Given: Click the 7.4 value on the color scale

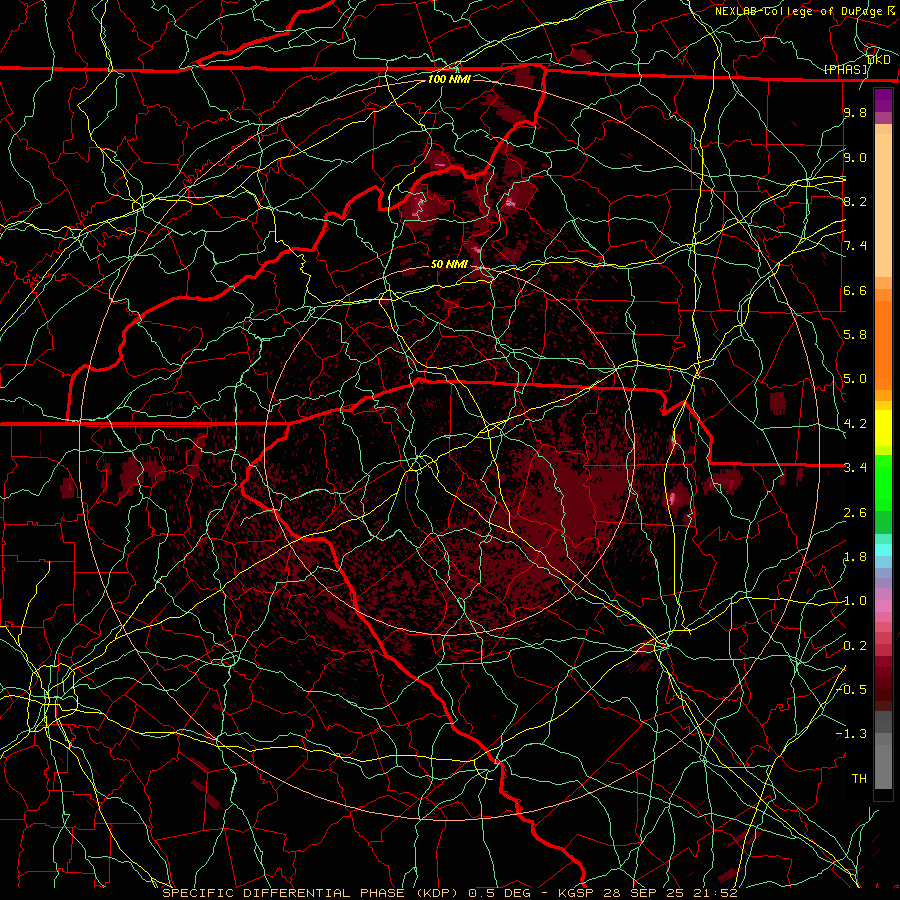Looking at the screenshot, I should click(855, 246).
